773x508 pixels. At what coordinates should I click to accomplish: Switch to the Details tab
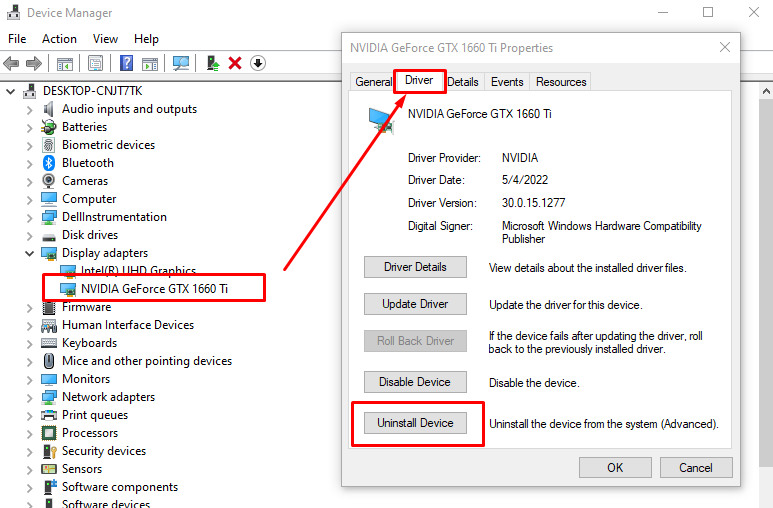463,82
